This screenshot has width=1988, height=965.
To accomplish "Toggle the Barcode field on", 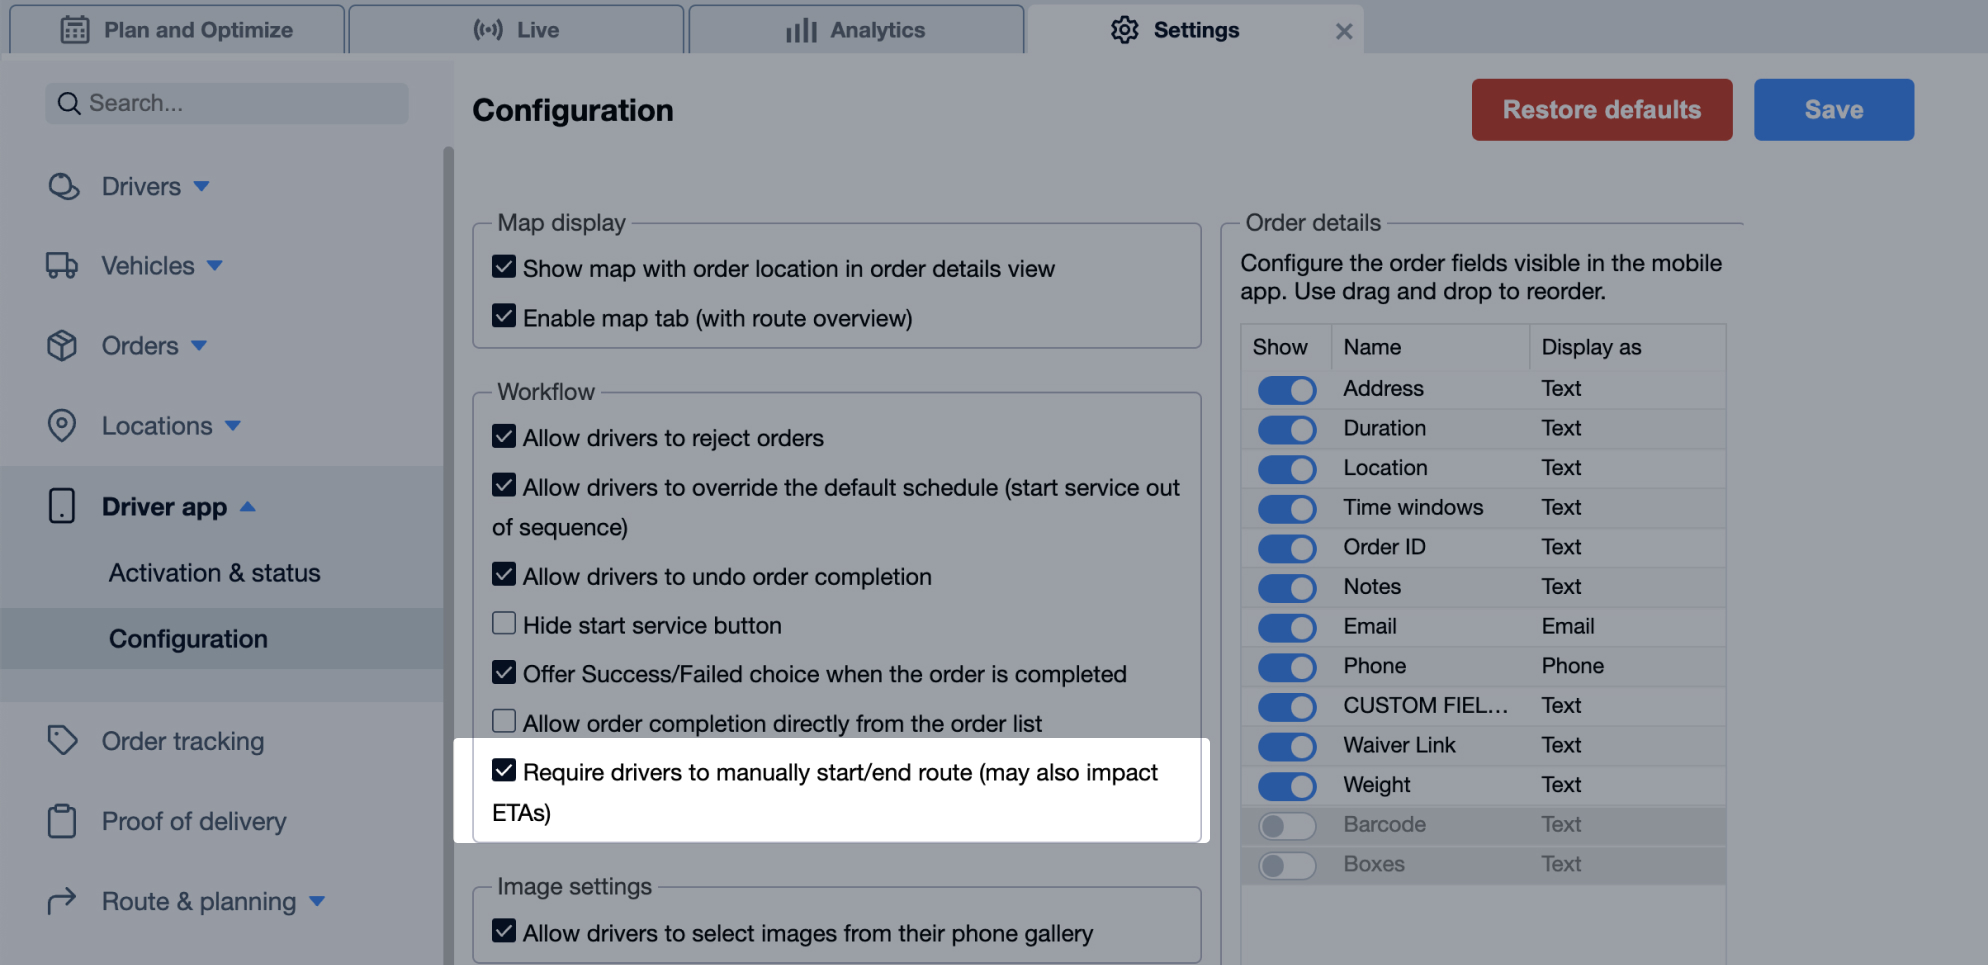I will click(x=1287, y=825).
